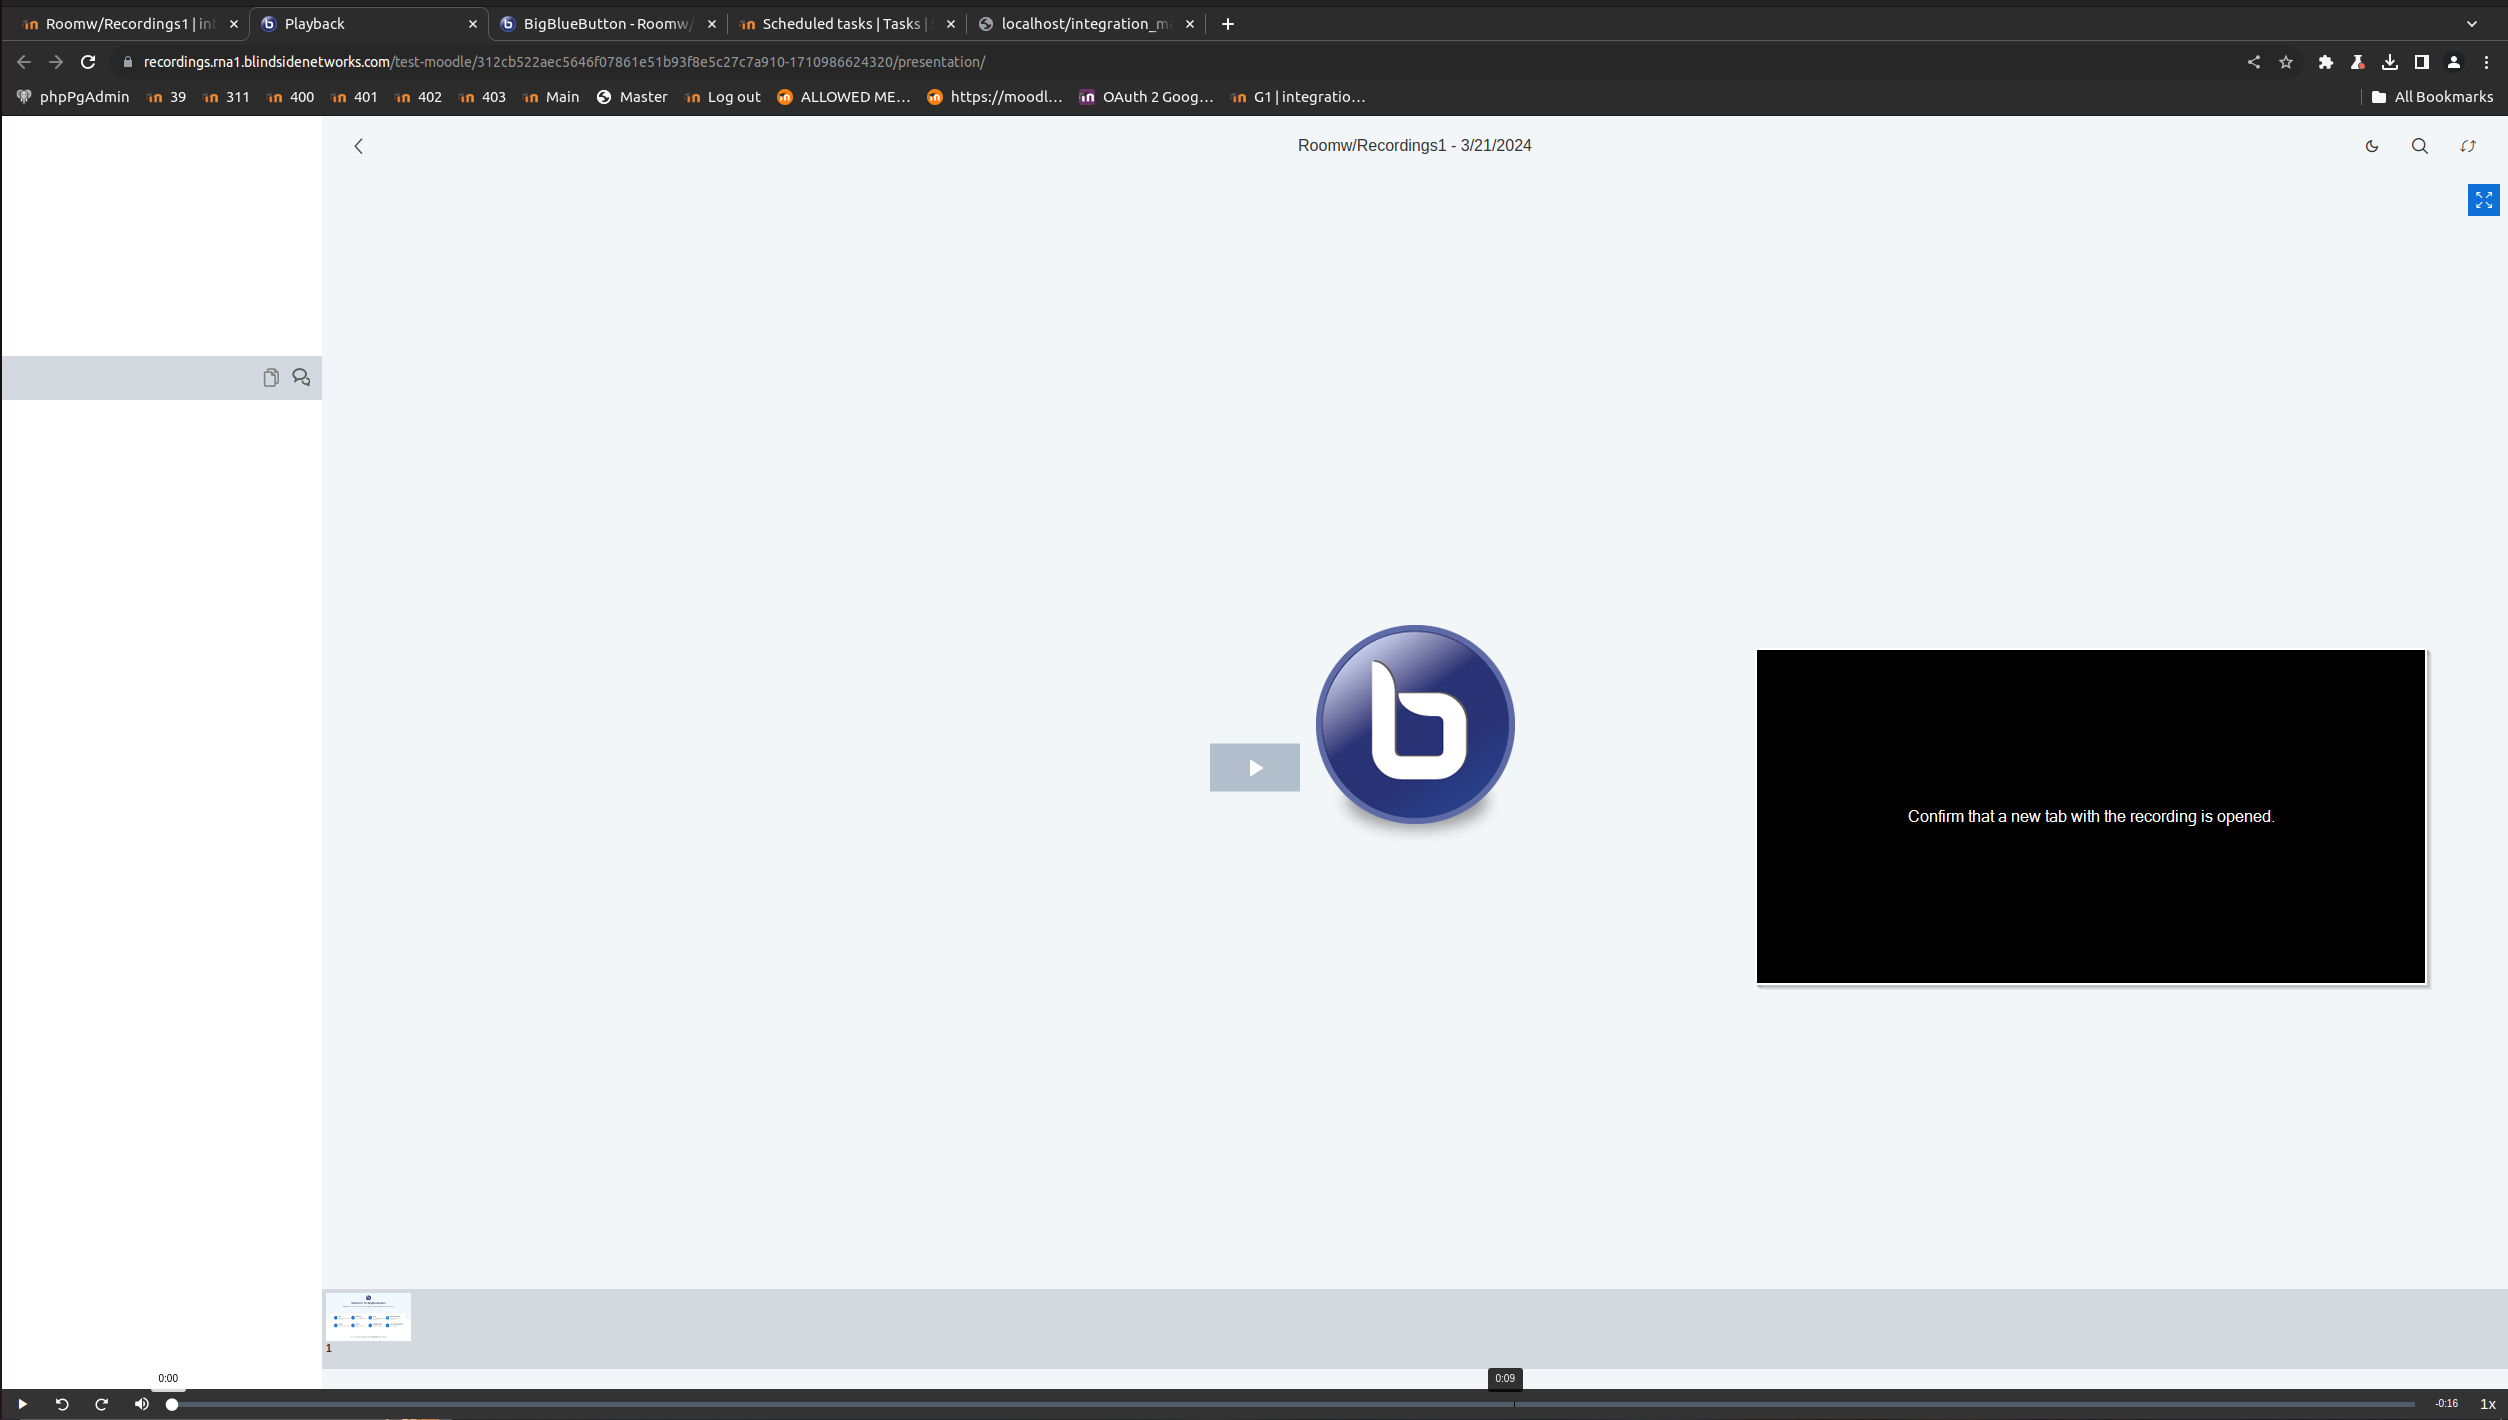The image size is (2508, 1420).
Task: Open the phpPgAdmin bookmark
Action: tap(73, 97)
